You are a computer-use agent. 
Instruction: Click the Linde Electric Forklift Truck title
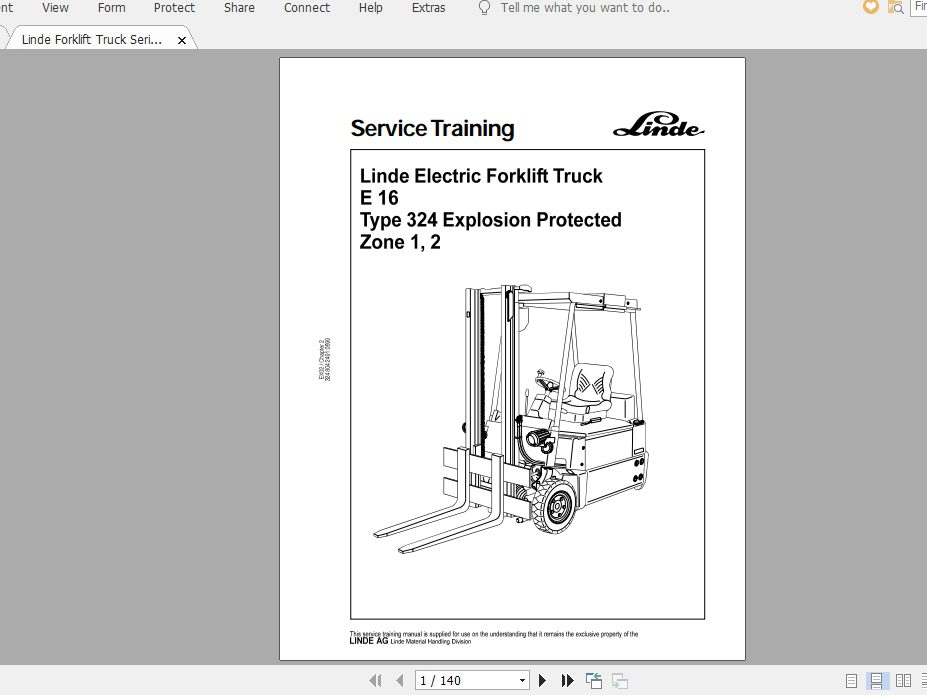(x=481, y=176)
